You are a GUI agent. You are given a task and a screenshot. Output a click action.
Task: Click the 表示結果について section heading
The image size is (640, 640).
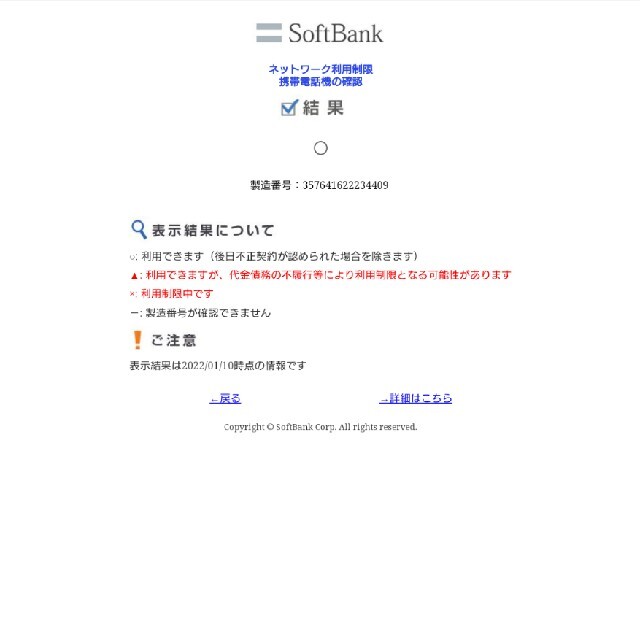click(x=213, y=231)
